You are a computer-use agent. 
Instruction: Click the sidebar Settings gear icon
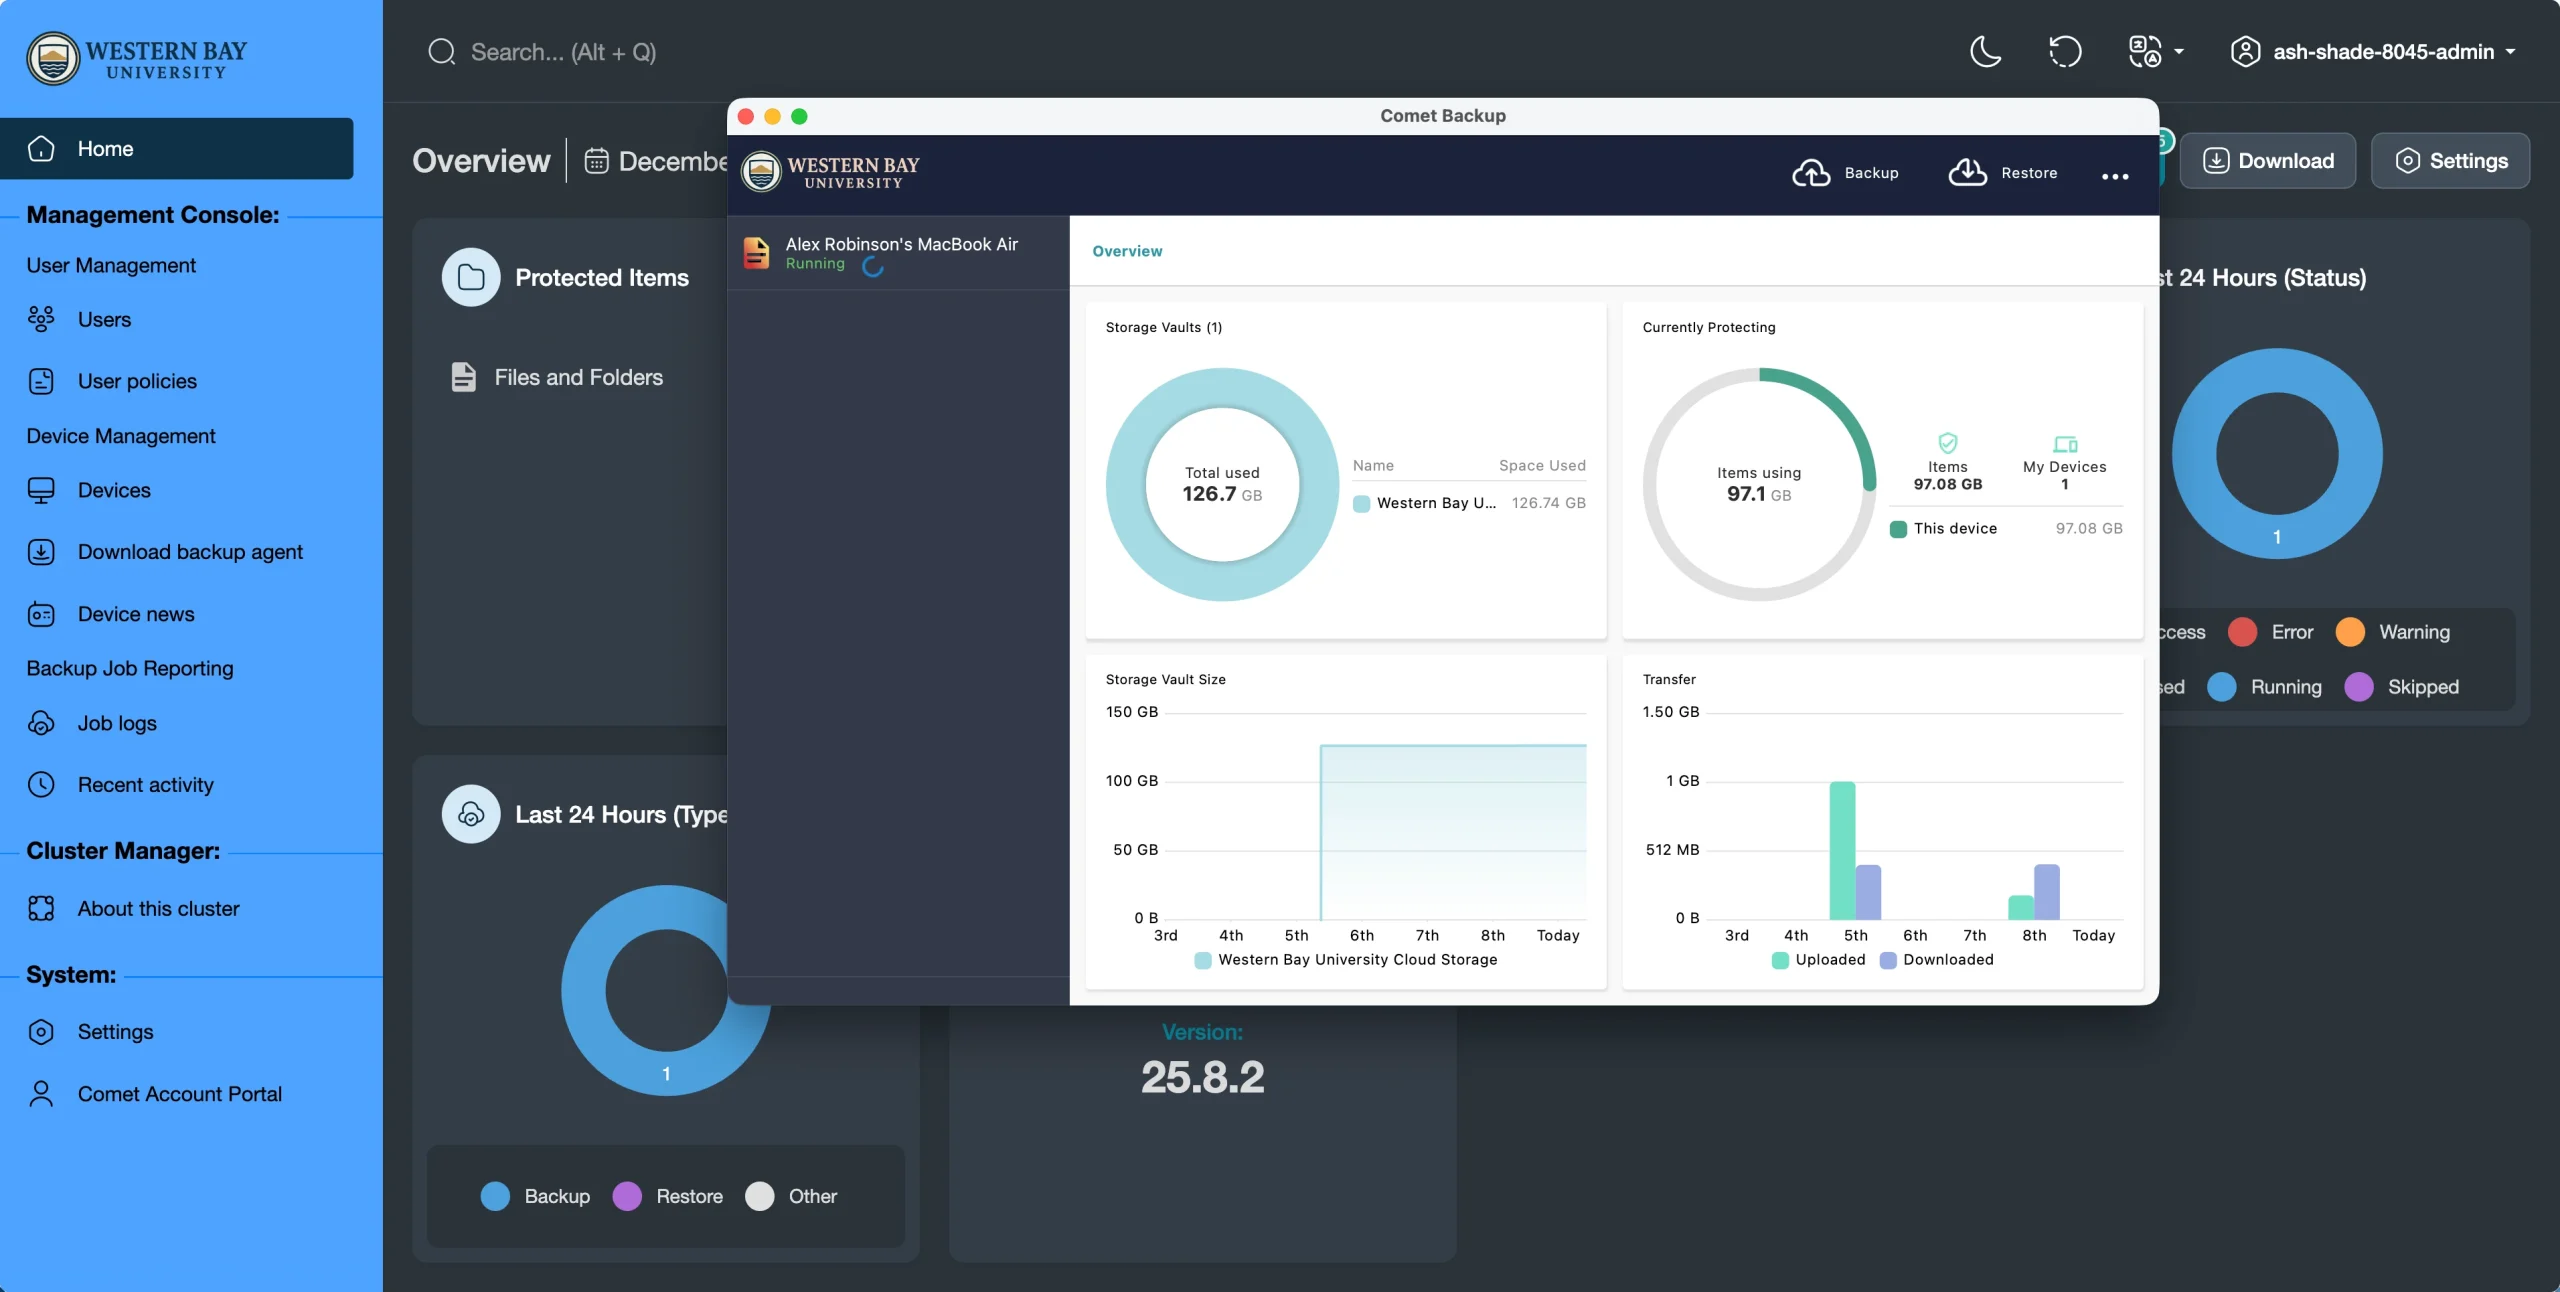point(41,1032)
